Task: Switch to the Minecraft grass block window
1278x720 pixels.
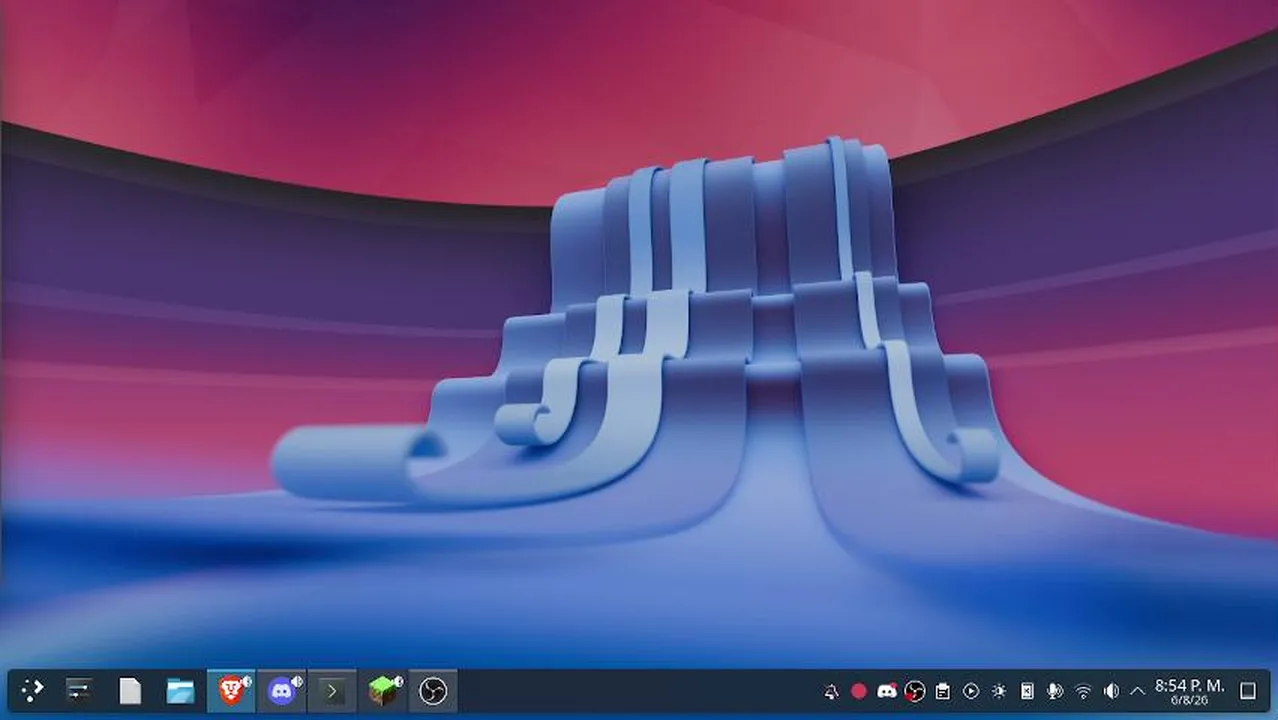Action: tap(383, 691)
